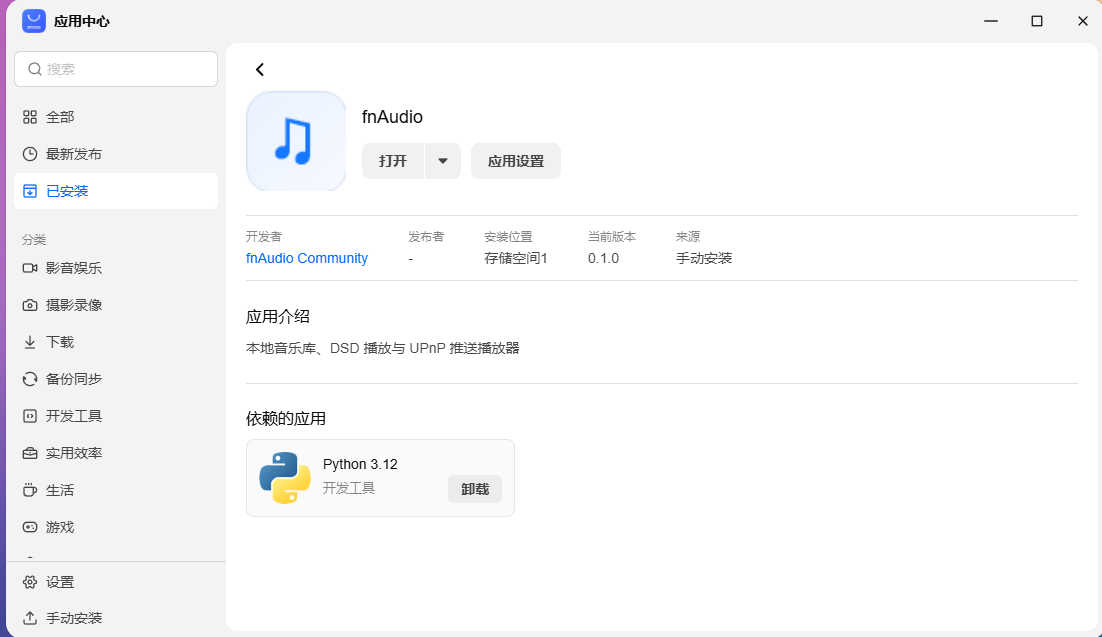Open the fnAudio Community developer link
This screenshot has height=637, width=1102.
point(306,258)
